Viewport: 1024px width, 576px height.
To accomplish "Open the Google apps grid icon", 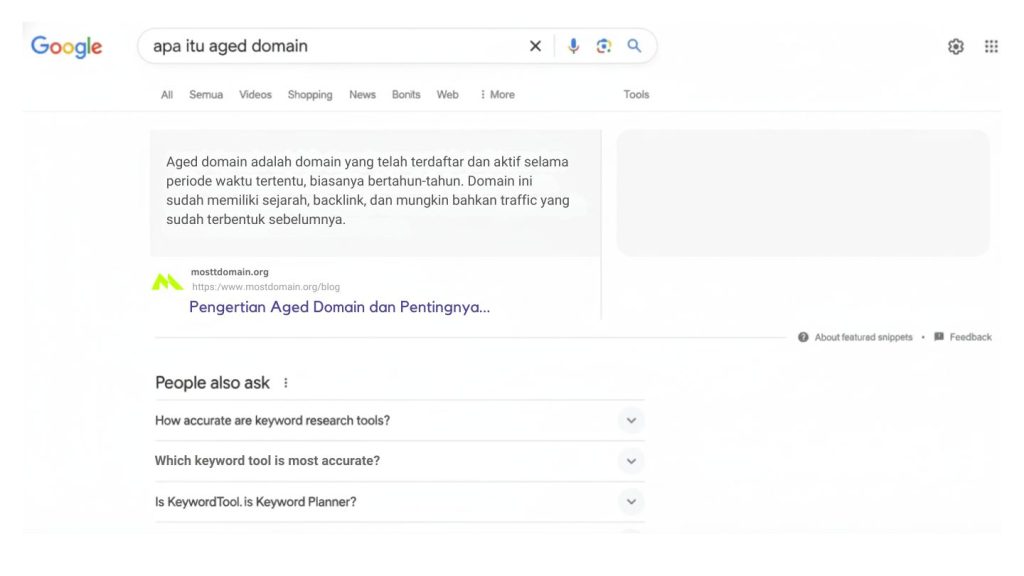I will coord(991,46).
